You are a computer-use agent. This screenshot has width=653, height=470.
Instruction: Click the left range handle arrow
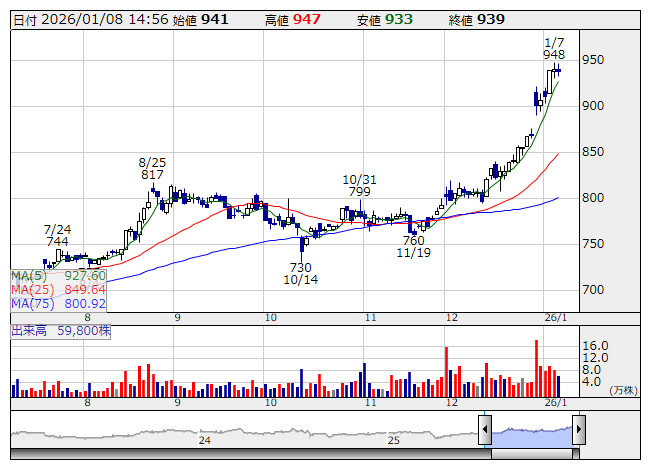tap(485, 431)
